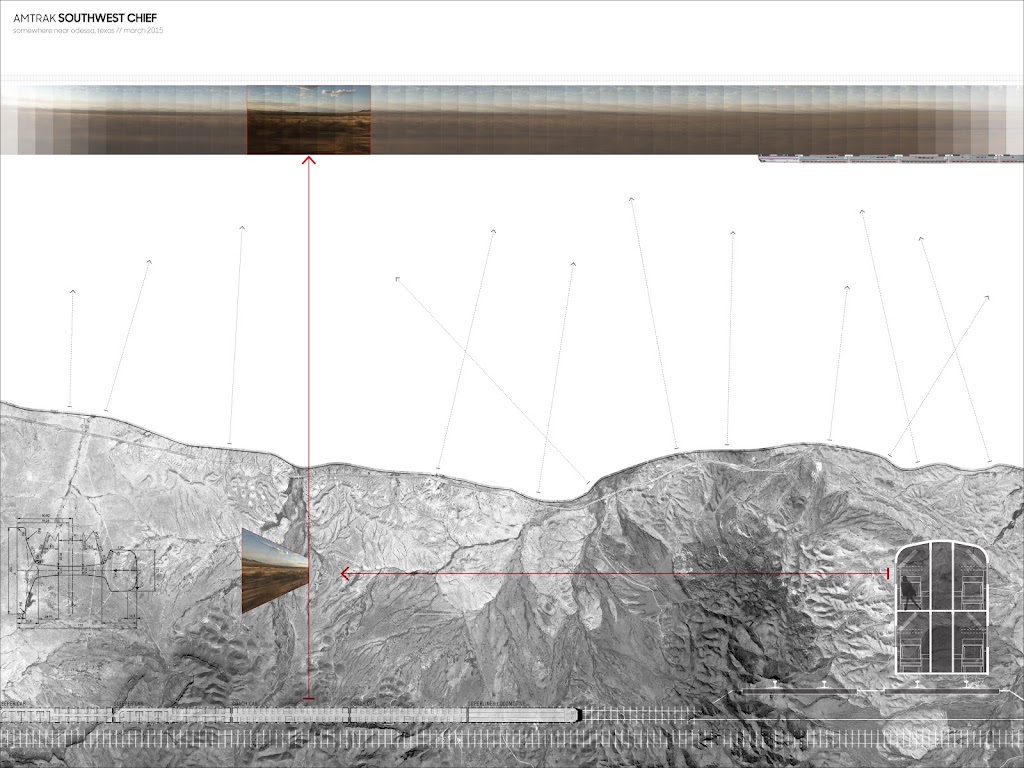Screen dimensions: 1024x768
Task: Click the locomotive front end on the track
Action: [x=575, y=714]
